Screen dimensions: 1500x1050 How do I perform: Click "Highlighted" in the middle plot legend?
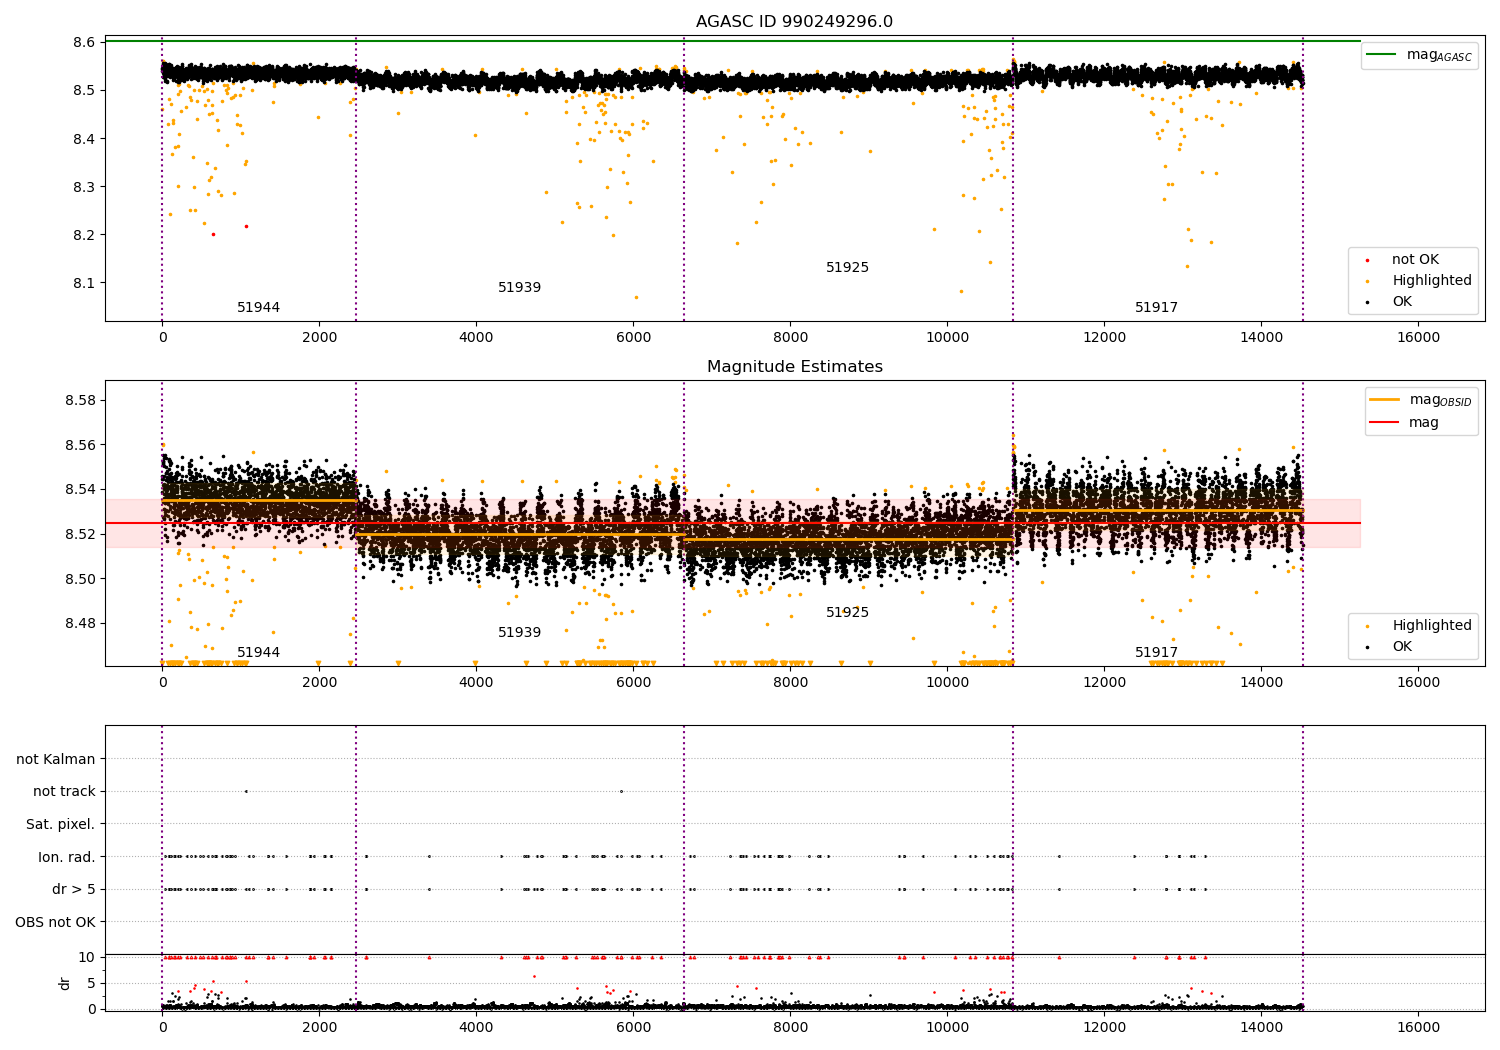[x=1432, y=626]
